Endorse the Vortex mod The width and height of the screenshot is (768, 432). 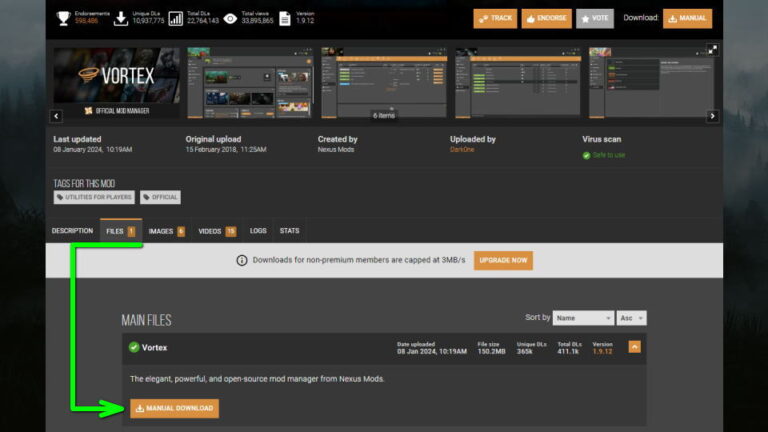(546, 18)
